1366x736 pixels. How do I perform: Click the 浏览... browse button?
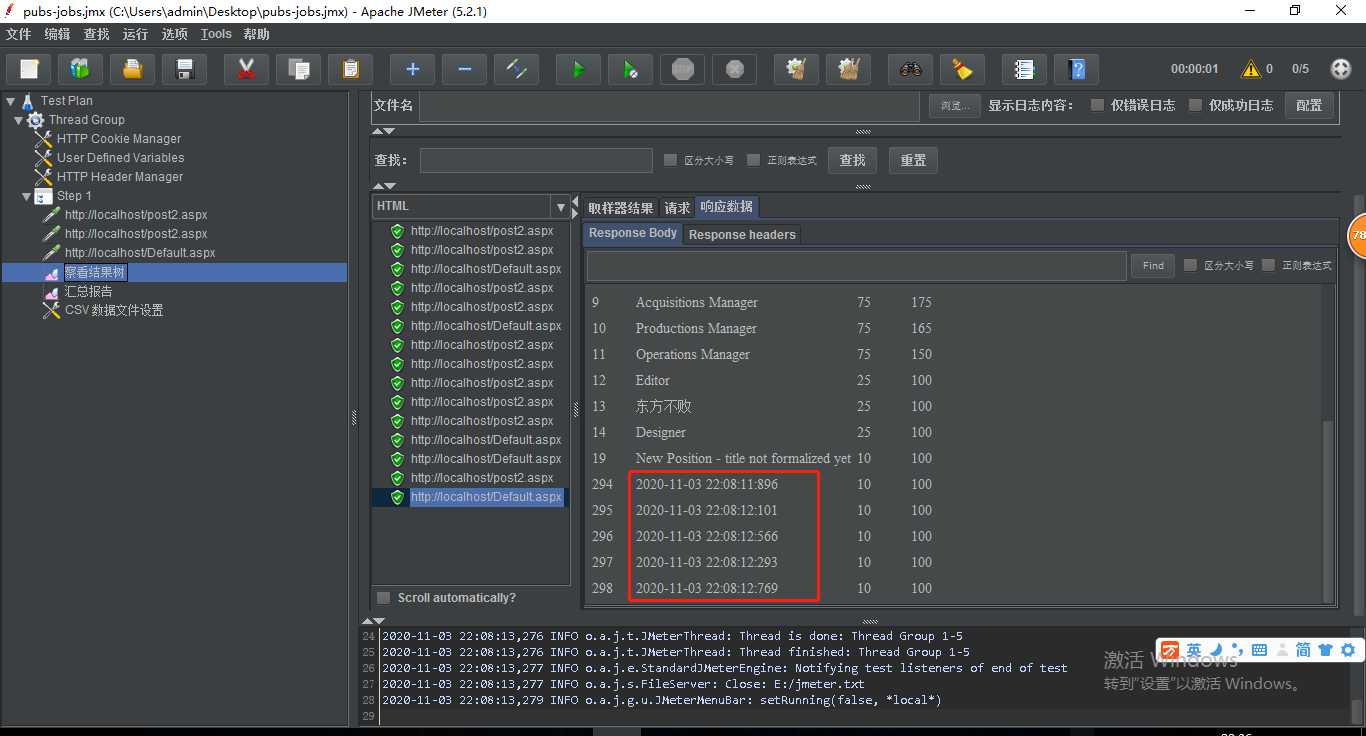tap(954, 105)
